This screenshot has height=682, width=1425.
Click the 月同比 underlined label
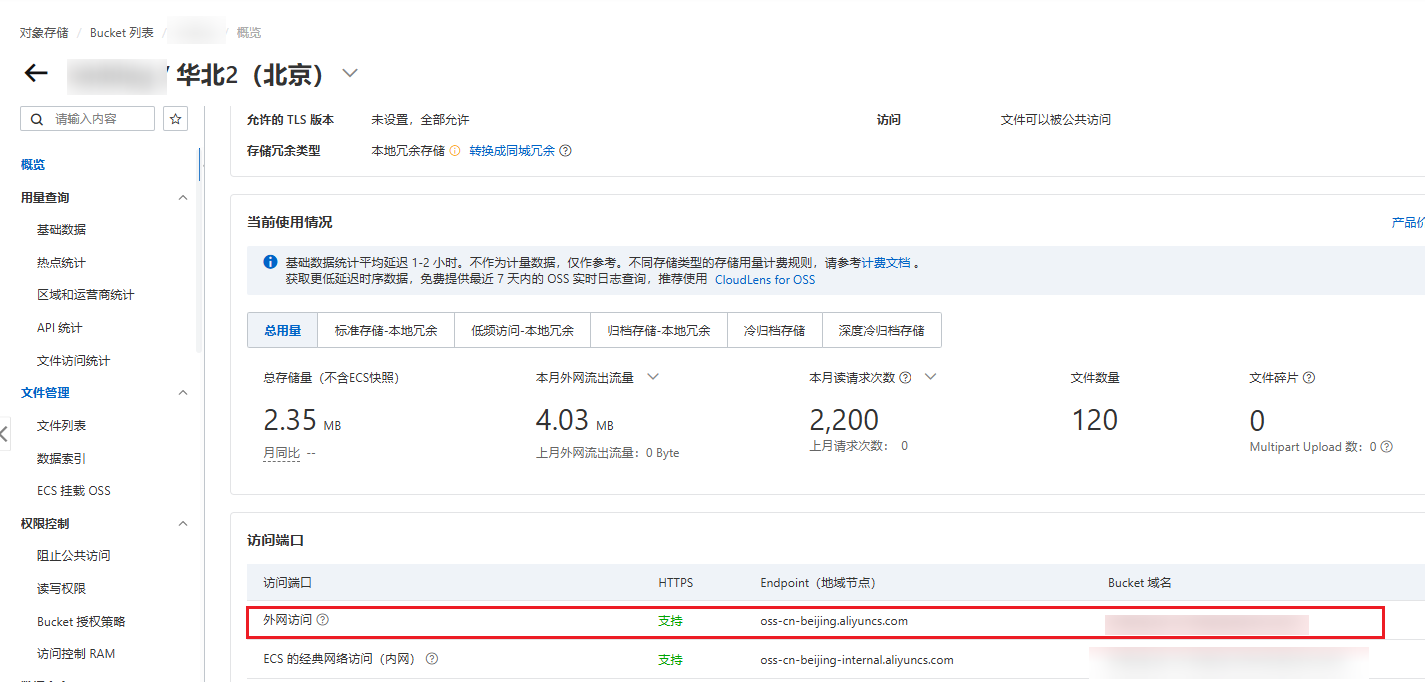point(281,453)
